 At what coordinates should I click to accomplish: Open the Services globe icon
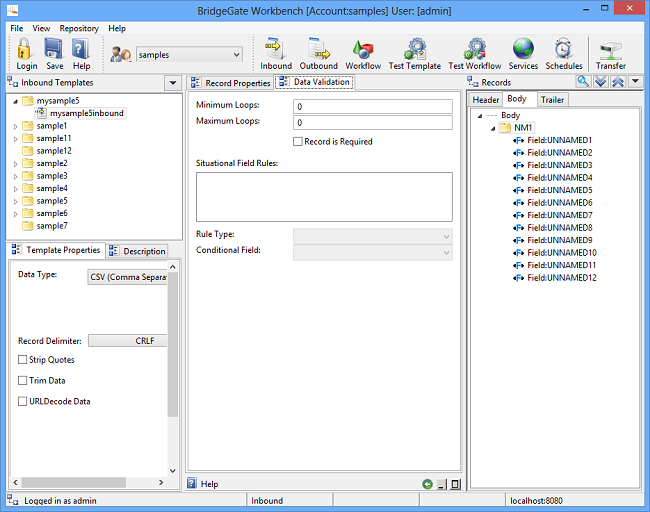point(523,49)
